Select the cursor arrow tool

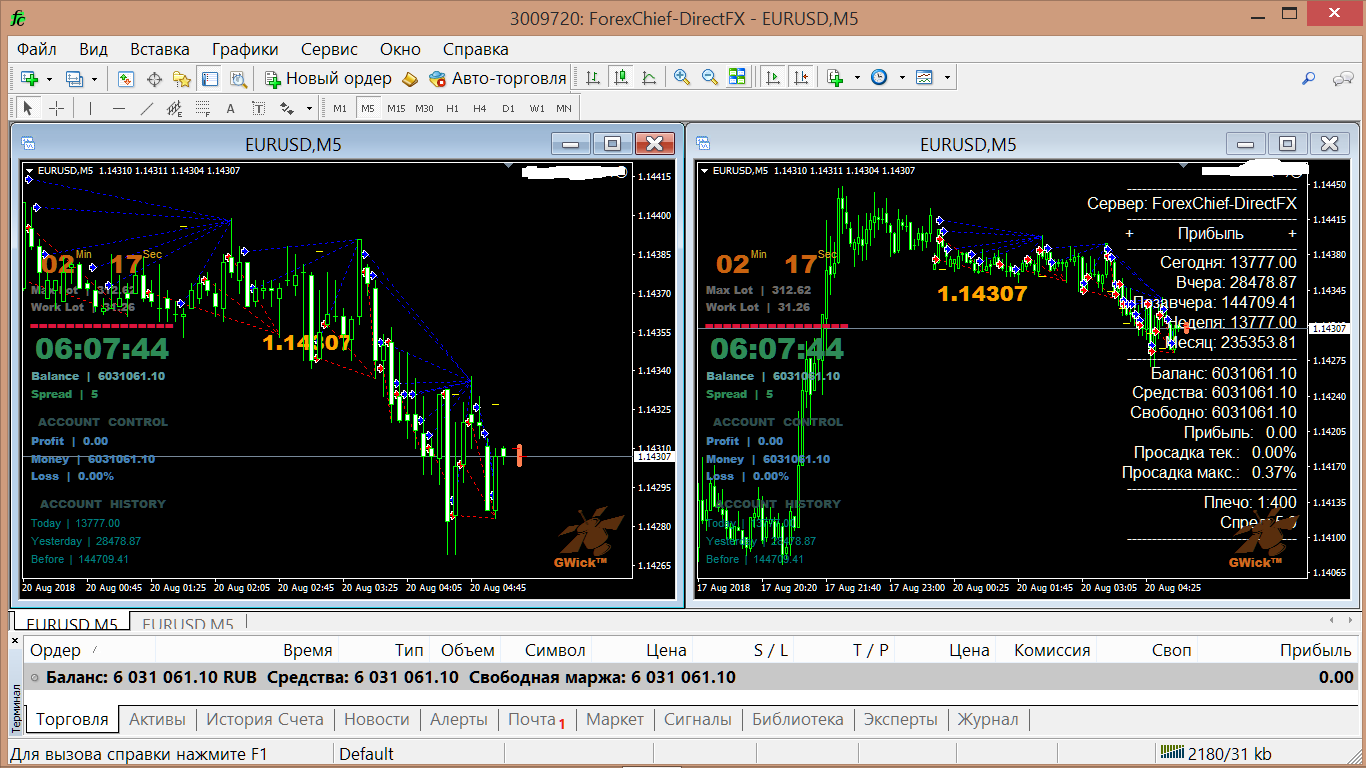tap(28, 108)
